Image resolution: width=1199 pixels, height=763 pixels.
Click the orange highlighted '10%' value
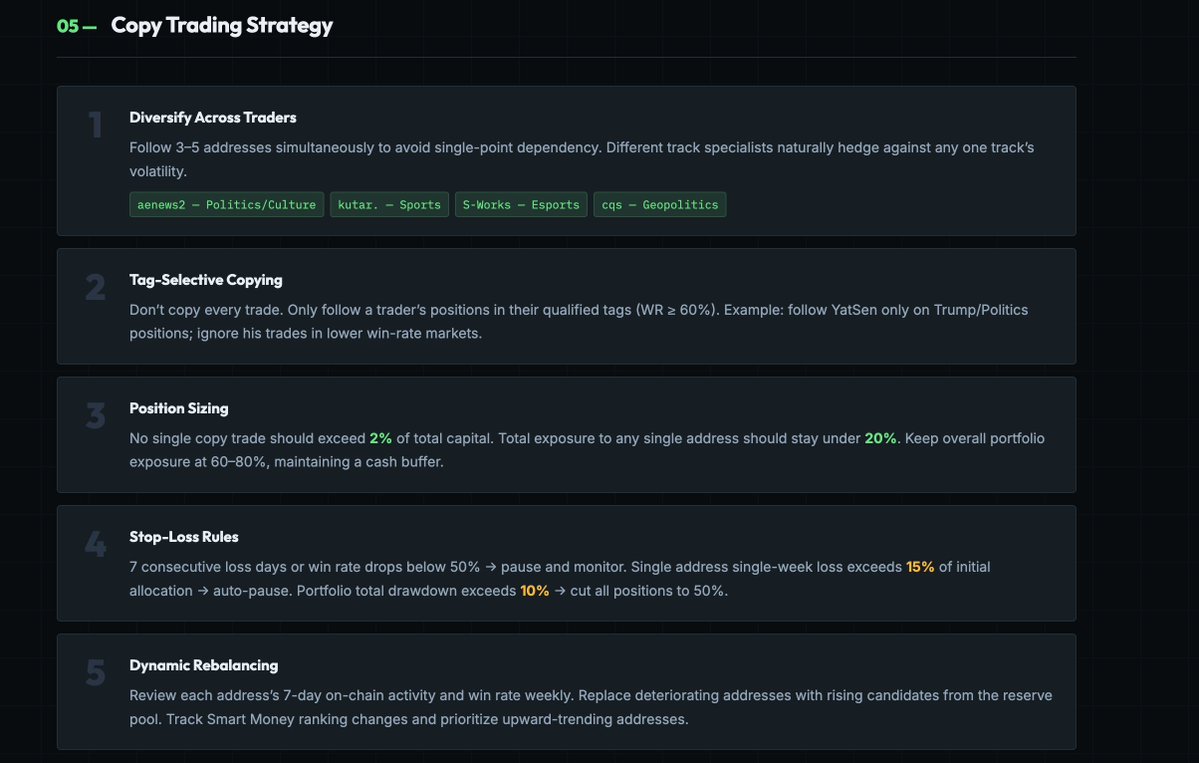(535, 590)
